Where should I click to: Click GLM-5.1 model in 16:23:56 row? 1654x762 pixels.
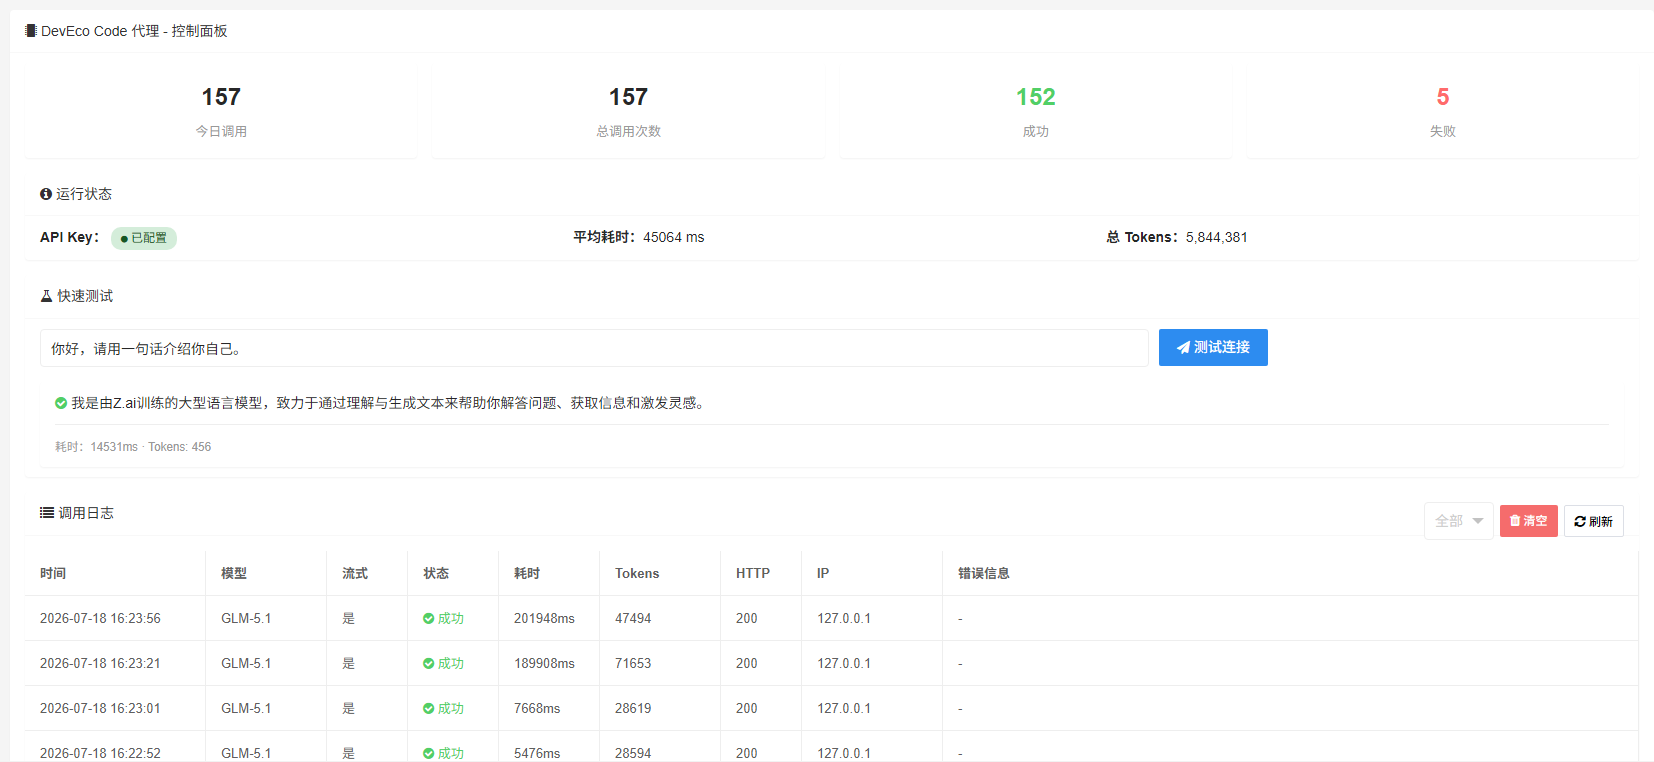click(x=246, y=619)
